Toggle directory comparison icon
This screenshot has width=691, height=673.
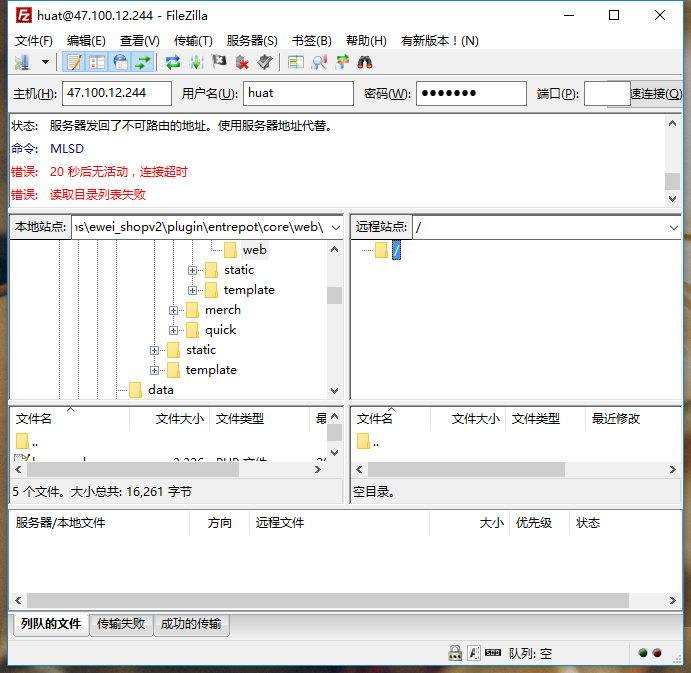[x=319, y=62]
